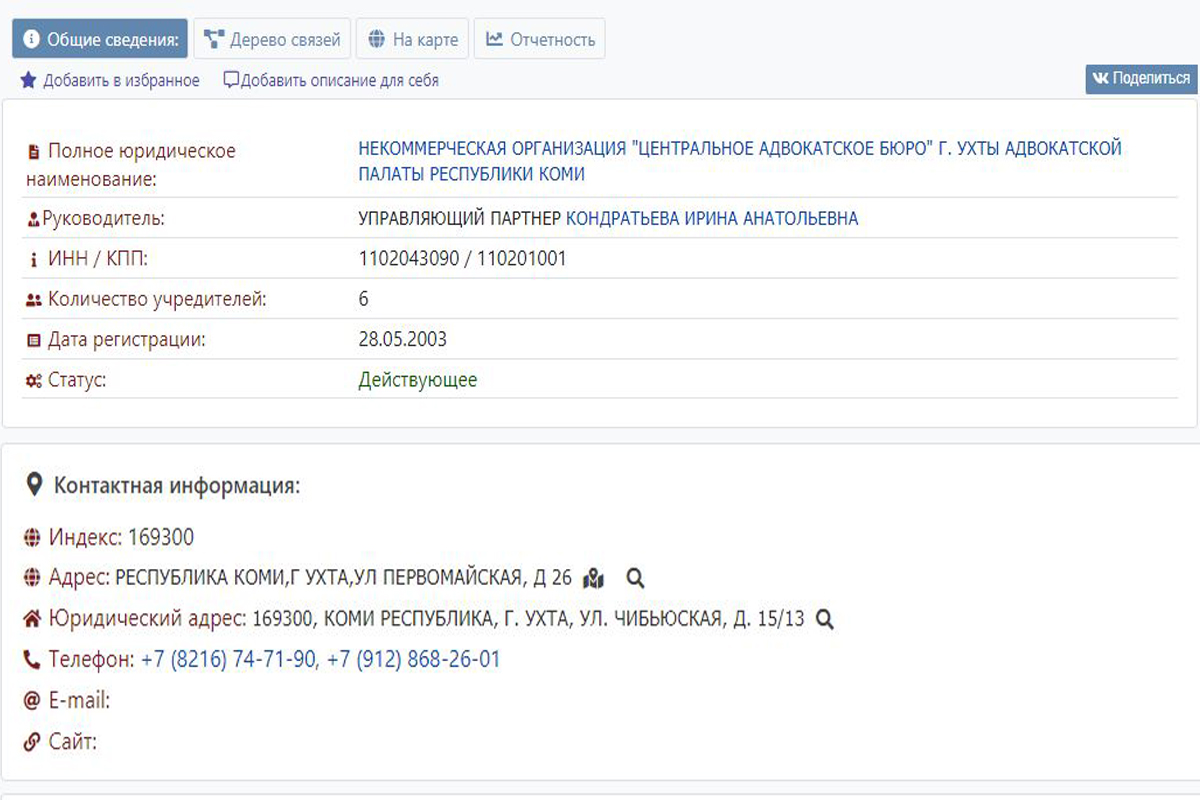Switch to the "На карте" tab
1200x800 pixels.
[412, 40]
